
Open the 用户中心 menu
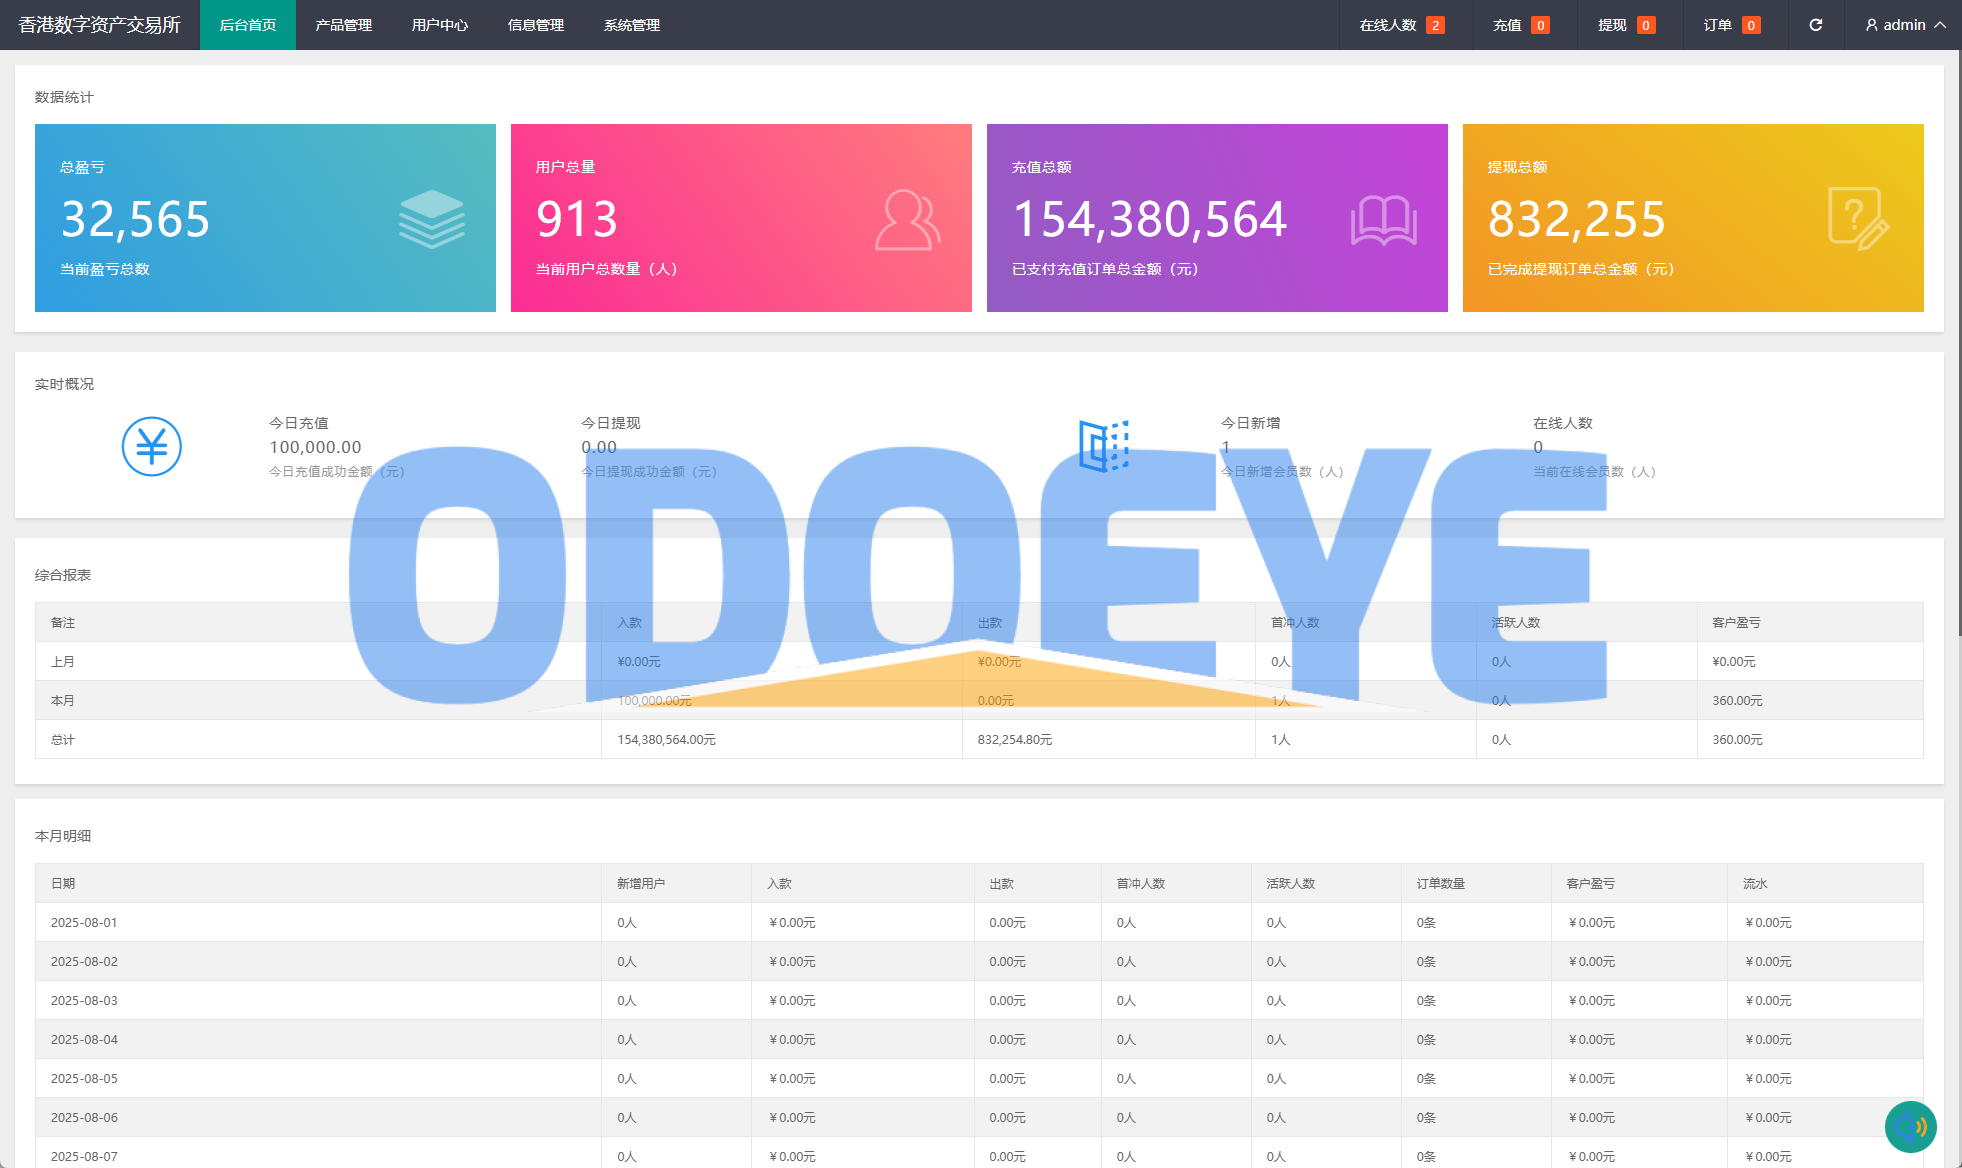pyautogui.click(x=439, y=25)
